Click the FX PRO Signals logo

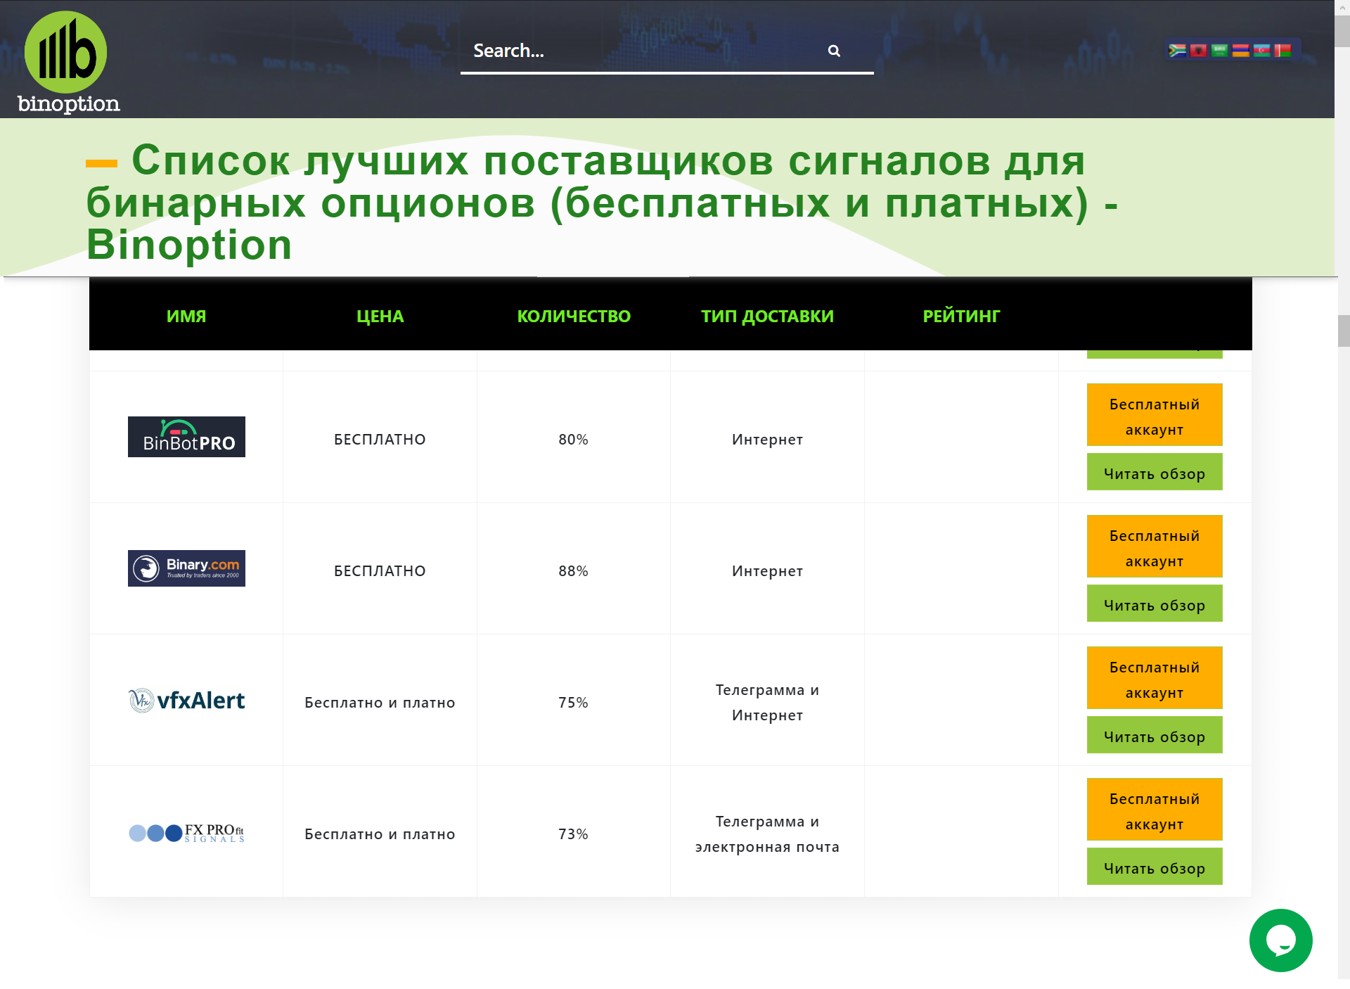click(186, 832)
